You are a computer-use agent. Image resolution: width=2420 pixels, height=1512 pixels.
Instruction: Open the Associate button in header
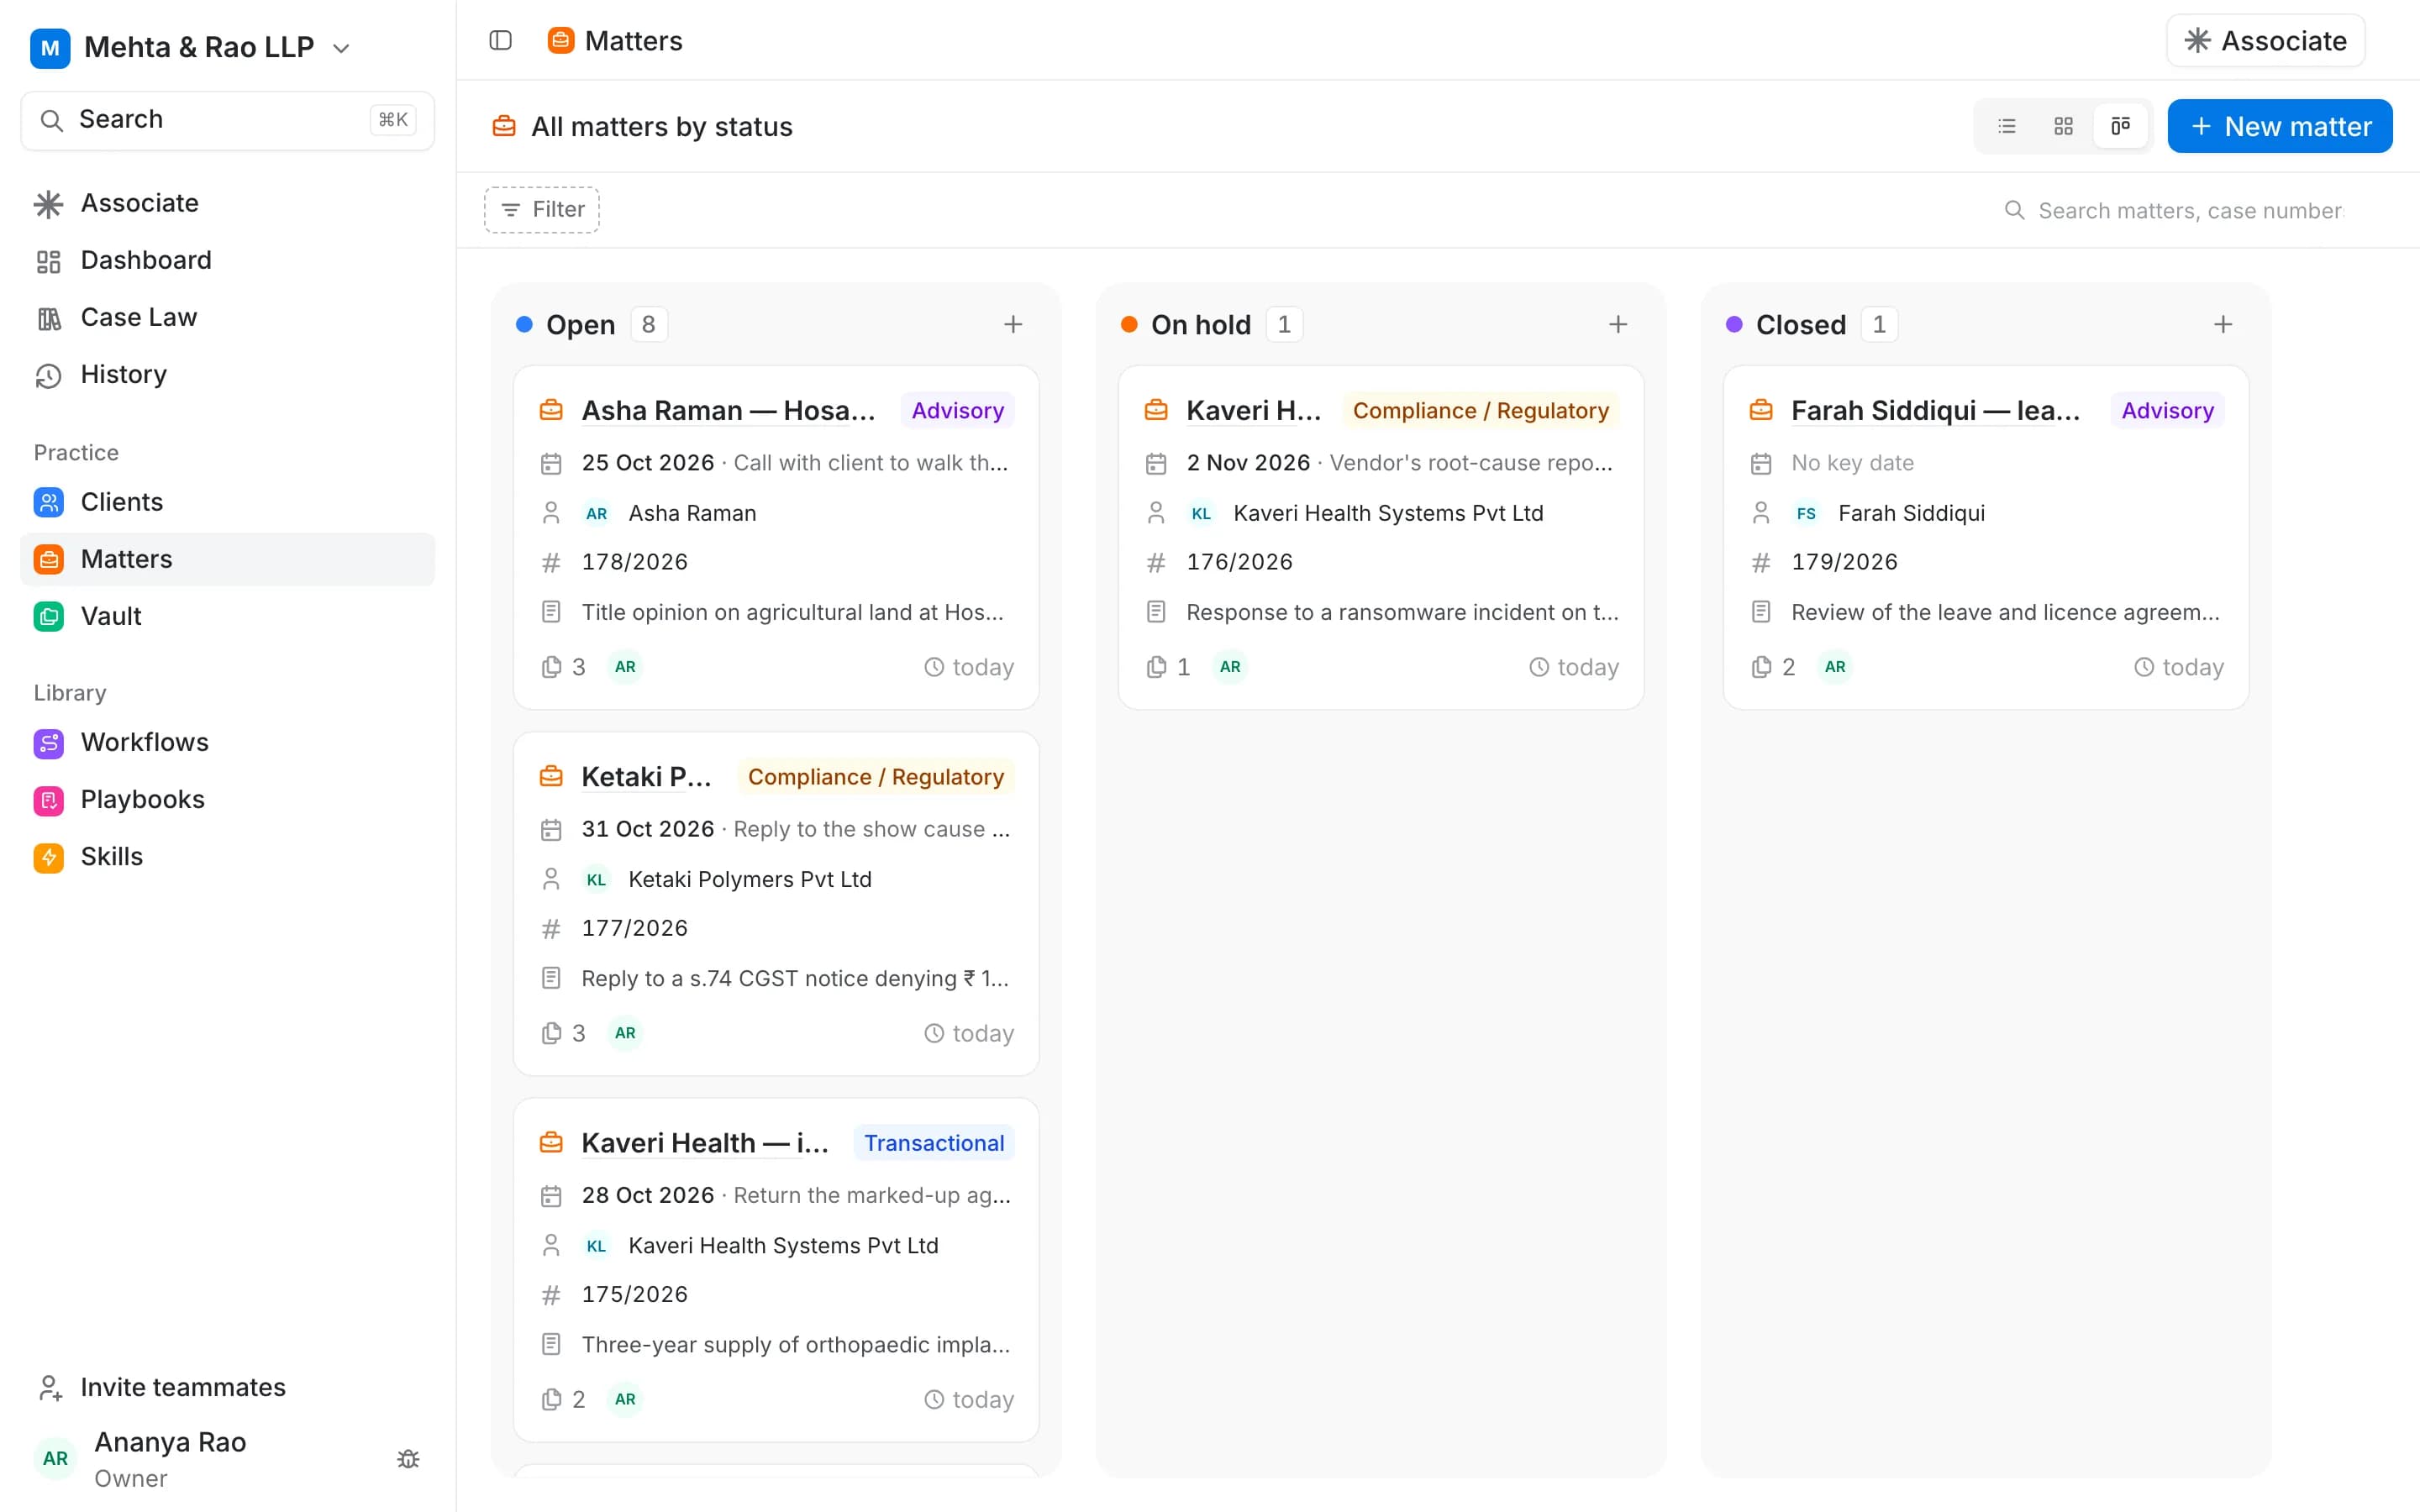coord(2265,41)
